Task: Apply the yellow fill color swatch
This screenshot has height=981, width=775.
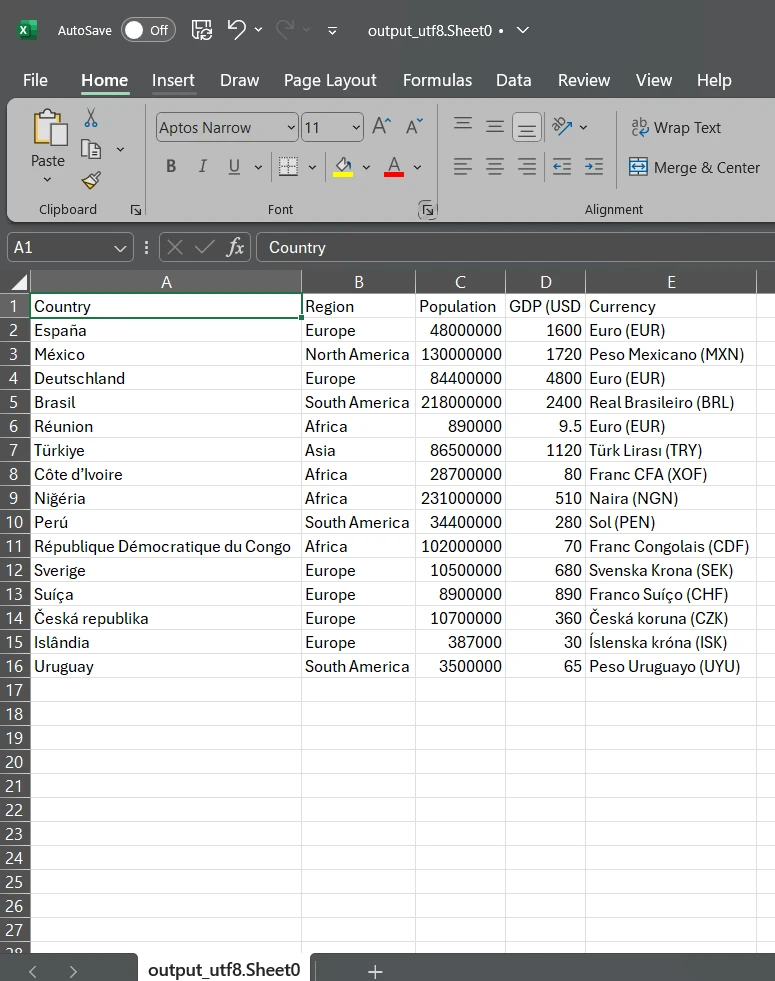Action: [343, 167]
